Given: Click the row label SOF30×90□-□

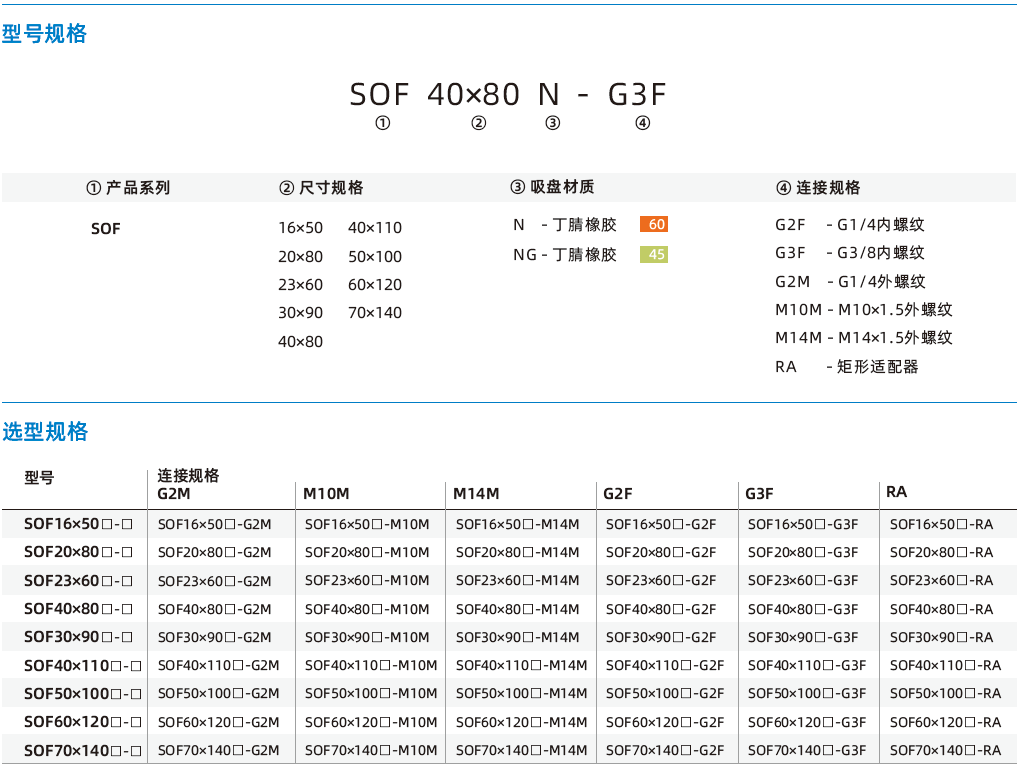Looking at the screenshot, I should click(x=79, y=637).
